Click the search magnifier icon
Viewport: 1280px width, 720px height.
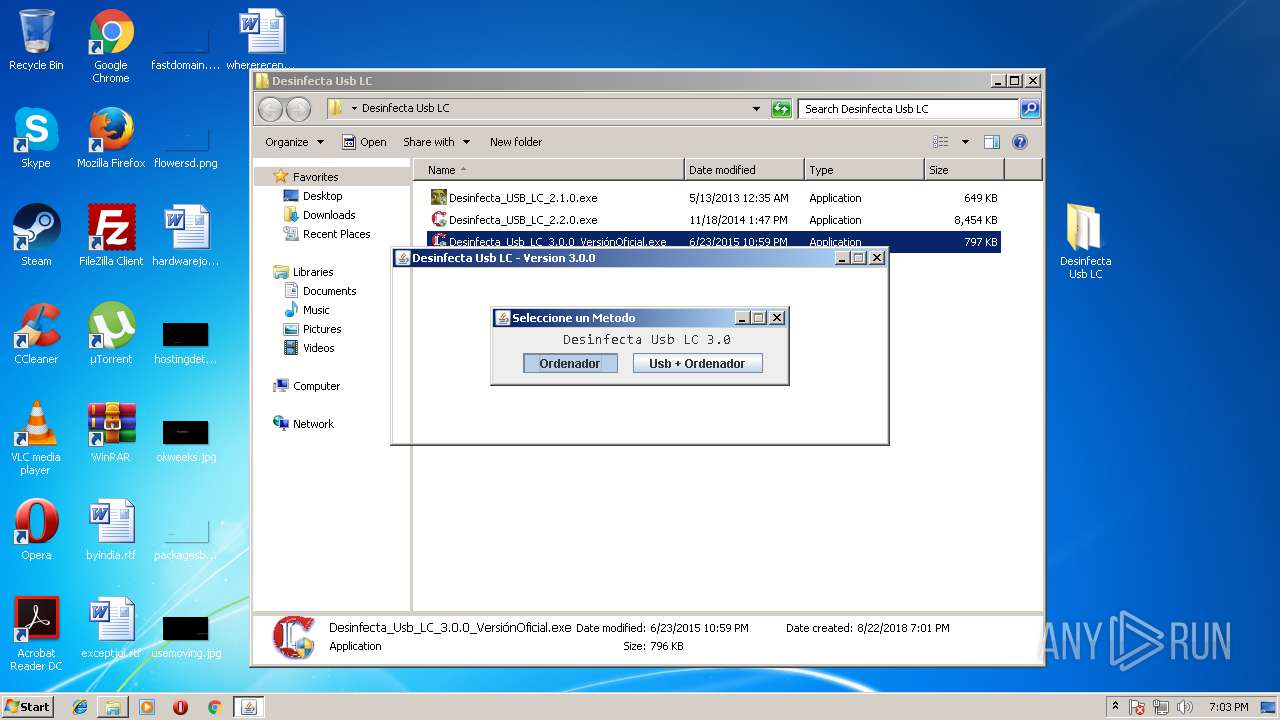(1030, 109)
